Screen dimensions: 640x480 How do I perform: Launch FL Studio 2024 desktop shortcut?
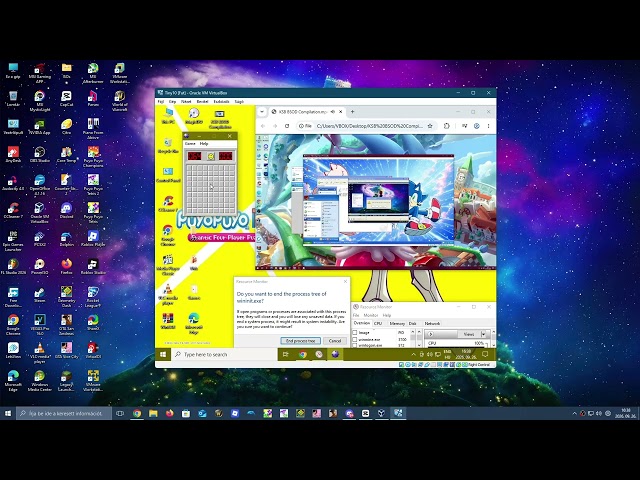[13, 267]
